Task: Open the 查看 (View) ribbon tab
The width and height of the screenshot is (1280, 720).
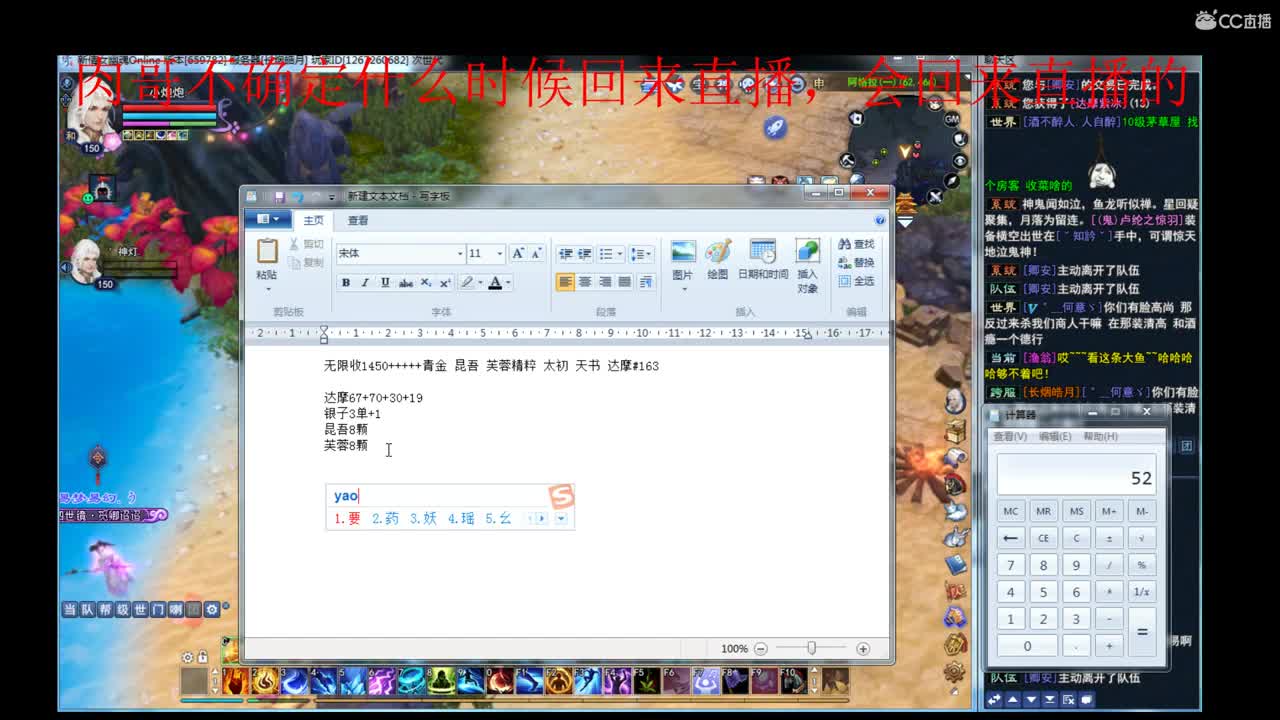Action: [x=358, y=220]
